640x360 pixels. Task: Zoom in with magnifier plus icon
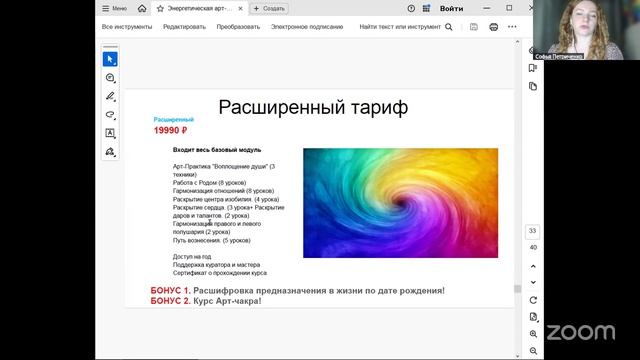click(x=533, y=334)
